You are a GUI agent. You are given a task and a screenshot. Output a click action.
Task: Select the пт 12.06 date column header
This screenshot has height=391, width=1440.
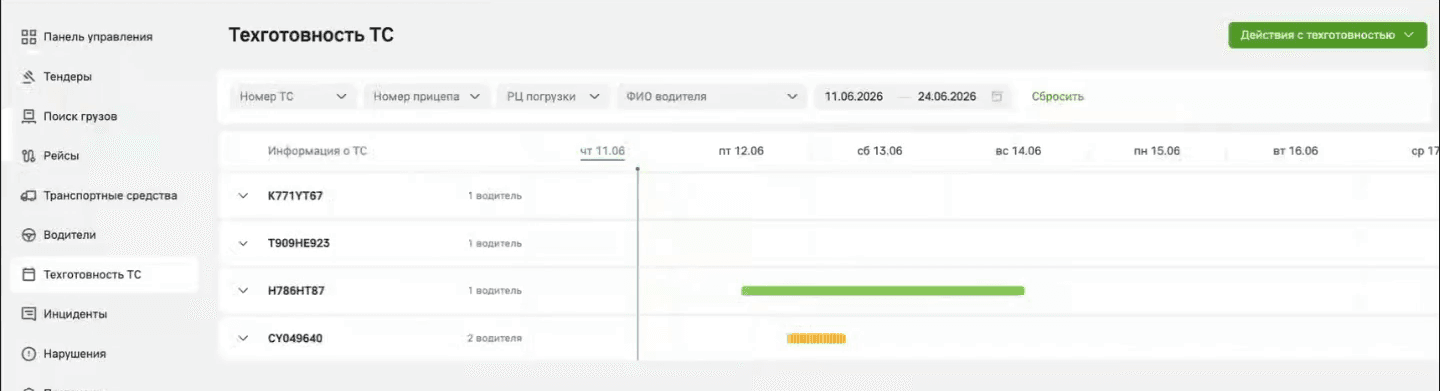[x=741, y=151]
